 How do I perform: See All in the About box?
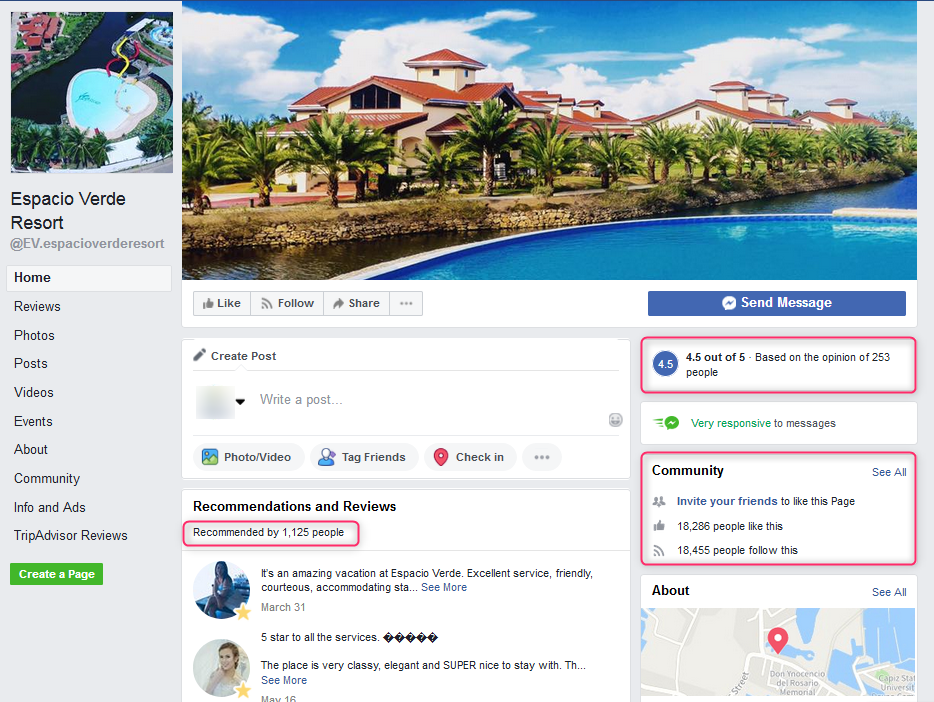click(x=889, y=592)
